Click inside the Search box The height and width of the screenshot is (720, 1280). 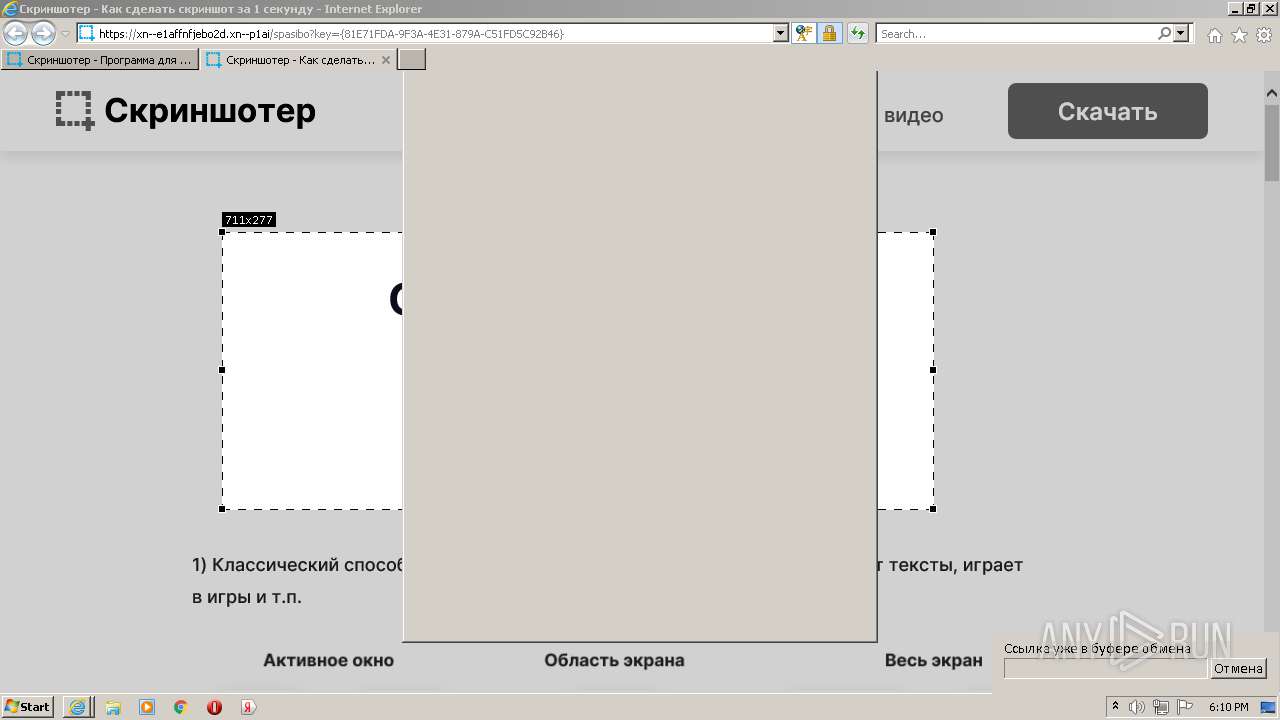tap(1016, 34)
